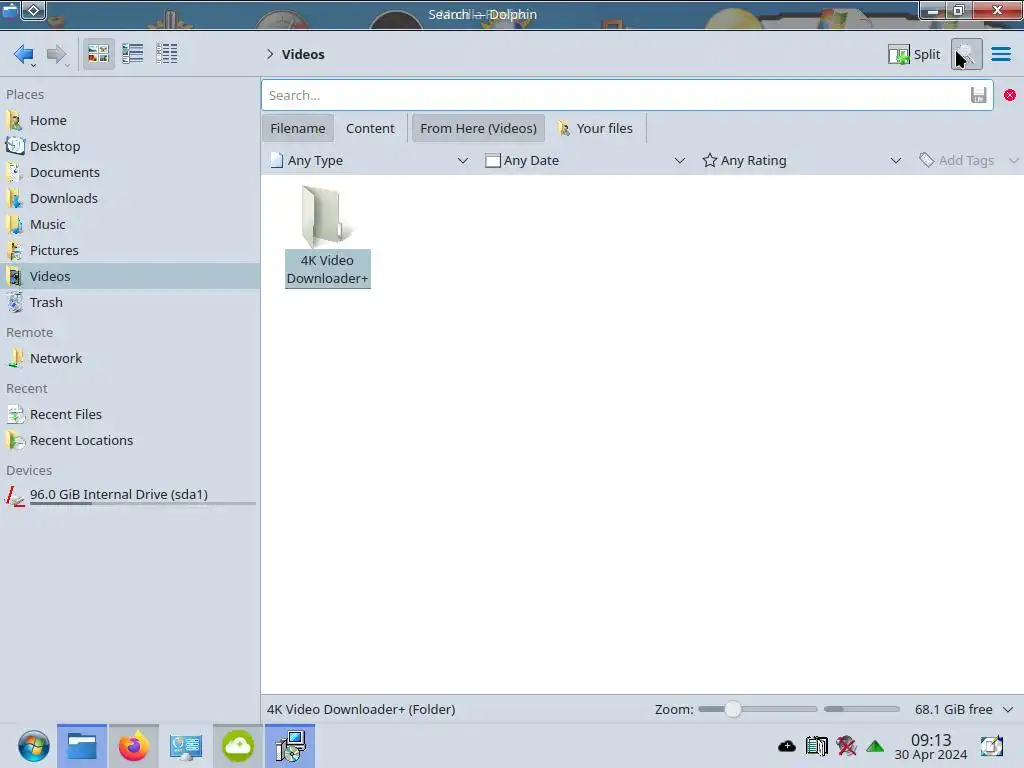Open Documents in Places
1024x768 pixels.
point(130,172)
